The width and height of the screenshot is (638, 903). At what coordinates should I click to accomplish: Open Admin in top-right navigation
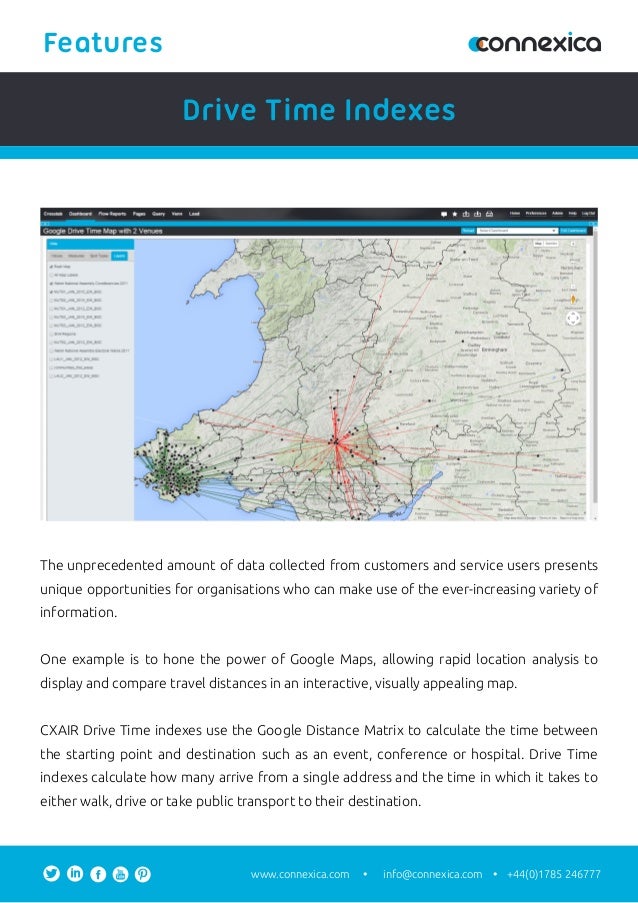coord(557,213)
